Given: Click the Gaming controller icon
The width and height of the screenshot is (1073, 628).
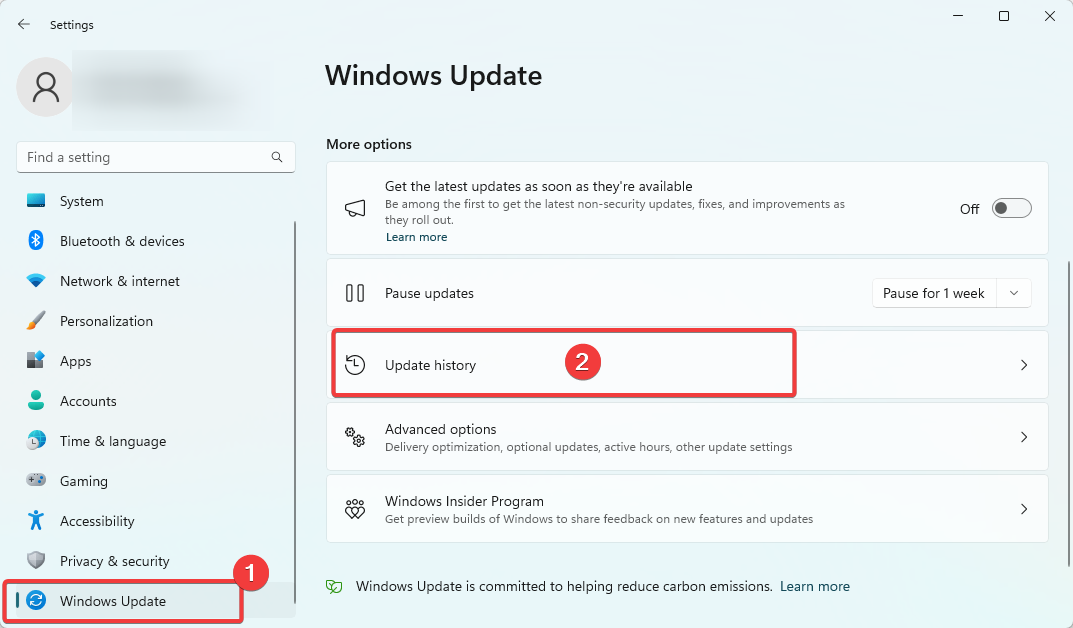Looking at the screenshot, I should pyautogui.click(x=36, y=481).
